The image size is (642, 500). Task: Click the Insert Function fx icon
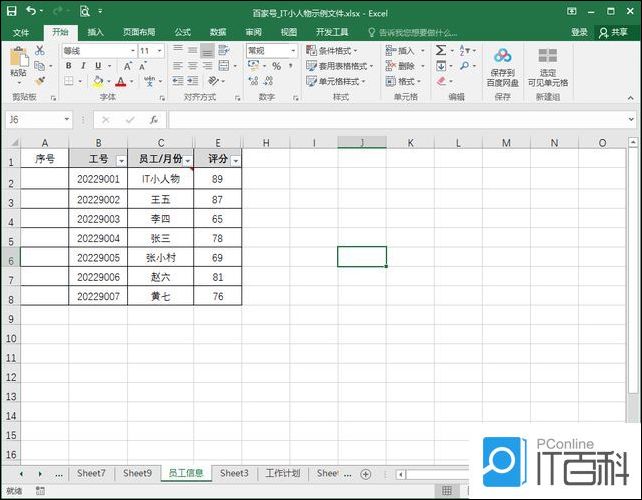[153, 119]
